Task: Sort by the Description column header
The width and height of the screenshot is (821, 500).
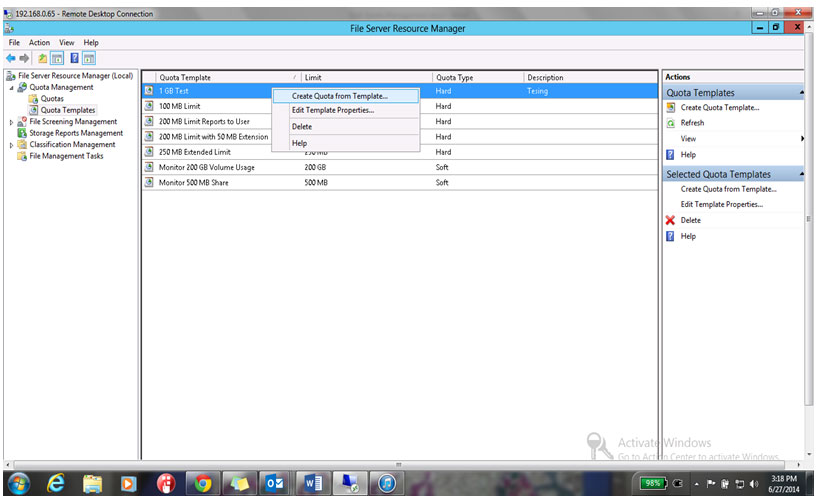Action: (x=591, y=77)
